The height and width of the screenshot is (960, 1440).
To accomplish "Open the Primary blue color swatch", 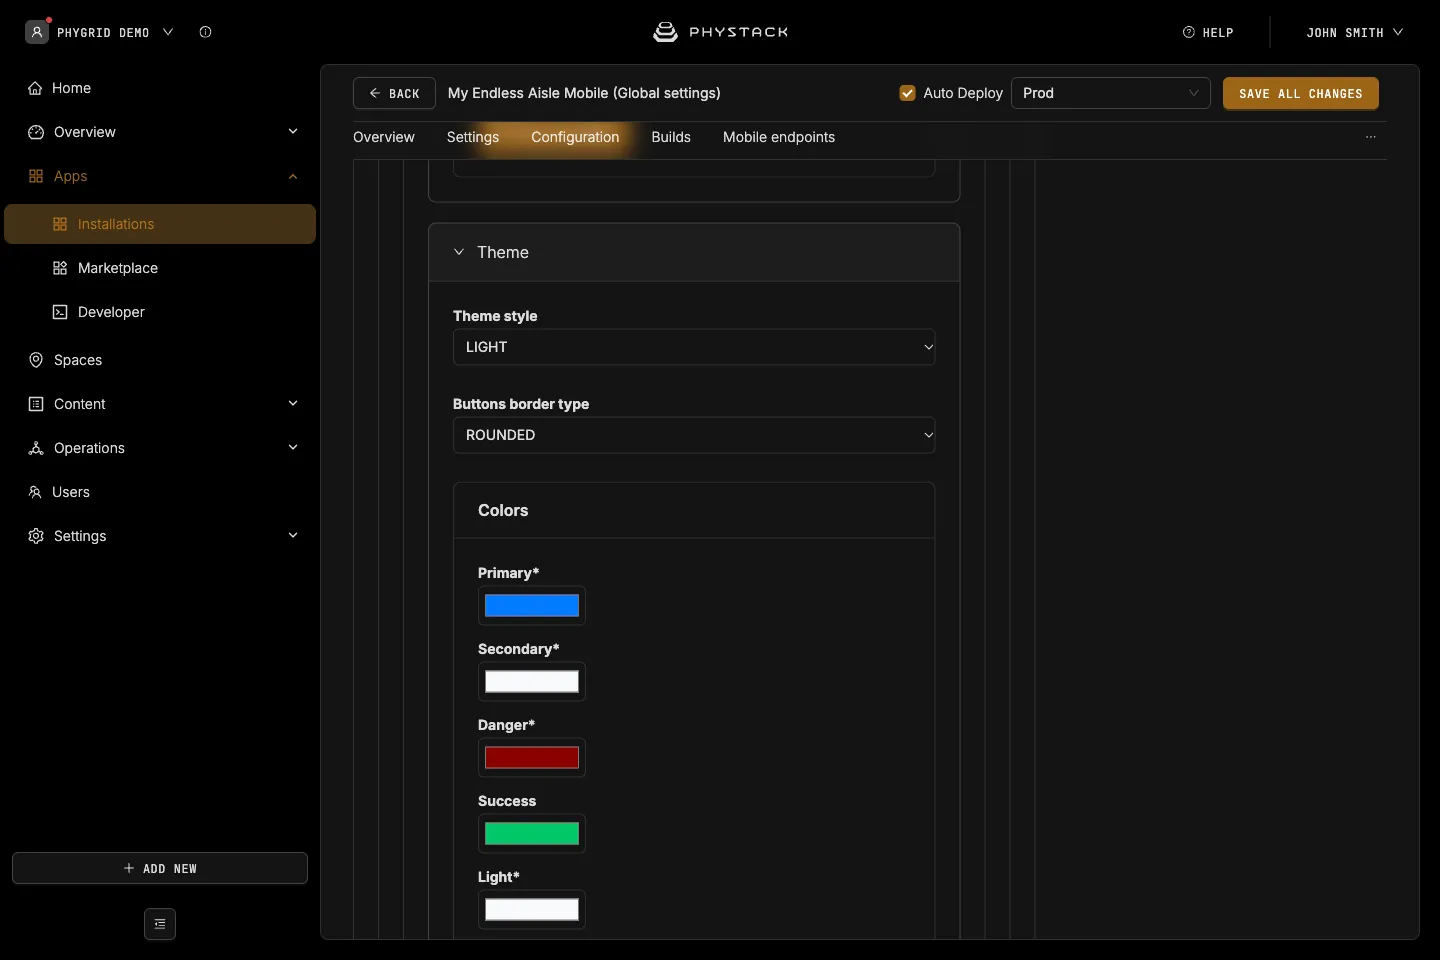I will 532,606.
